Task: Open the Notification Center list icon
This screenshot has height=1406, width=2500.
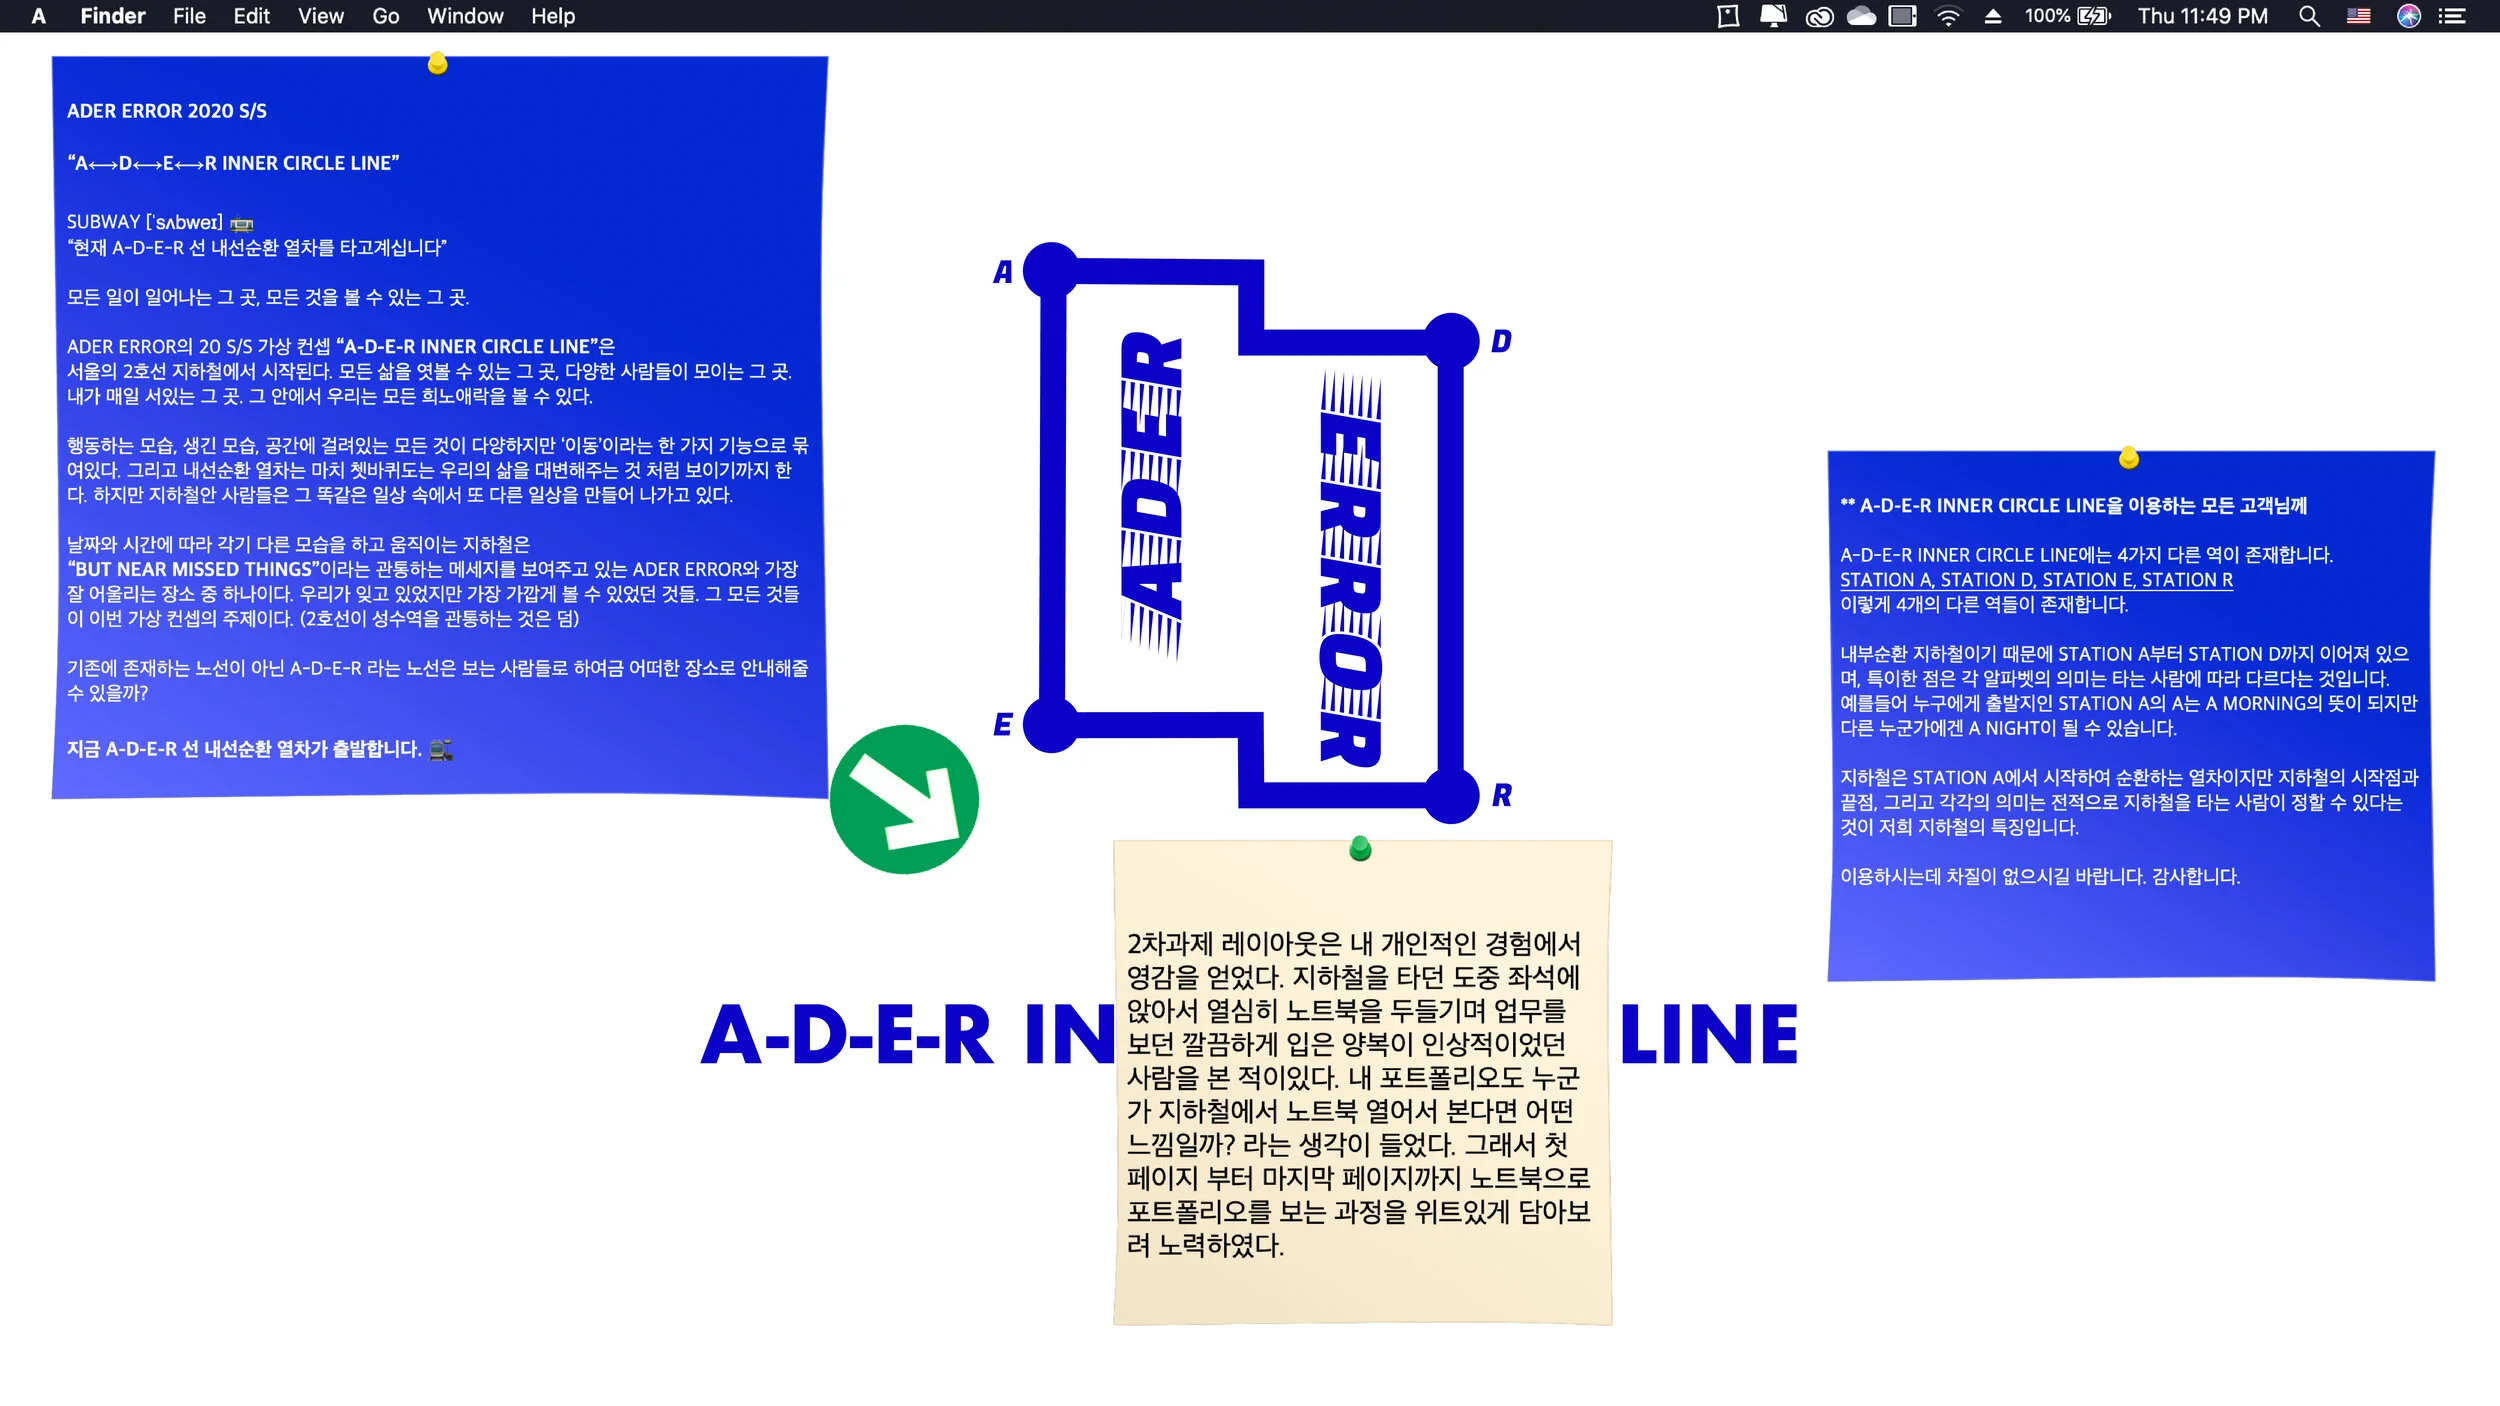Action: pos(2453,16)
